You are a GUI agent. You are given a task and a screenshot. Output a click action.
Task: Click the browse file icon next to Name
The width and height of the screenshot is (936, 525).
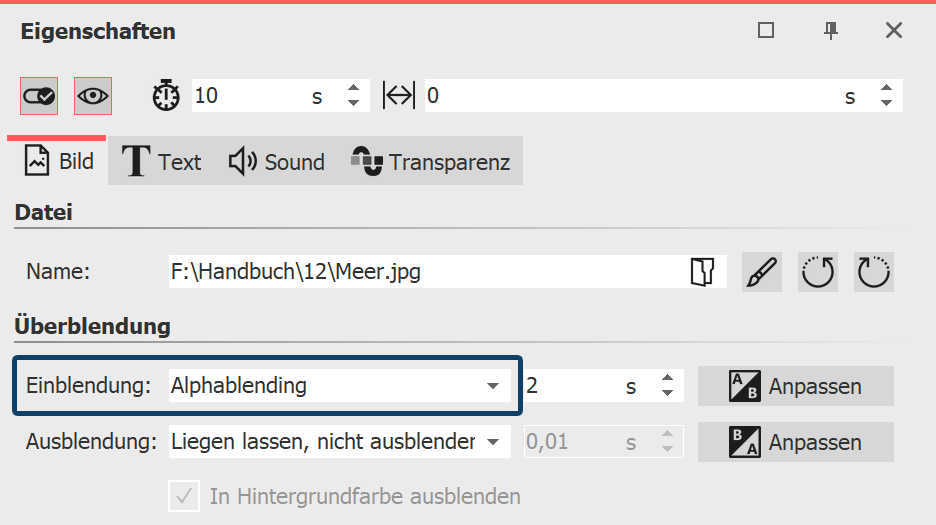coord(703,272)
